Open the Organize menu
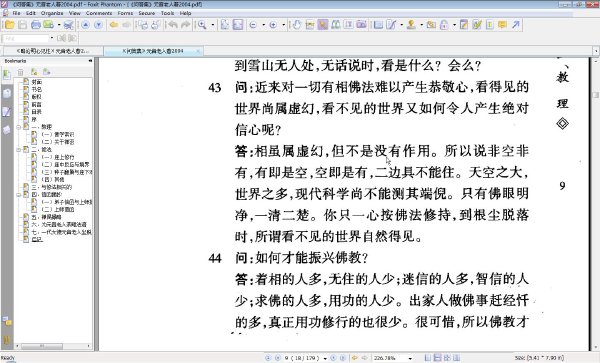600x363 pixels. (x=52, y=13)
